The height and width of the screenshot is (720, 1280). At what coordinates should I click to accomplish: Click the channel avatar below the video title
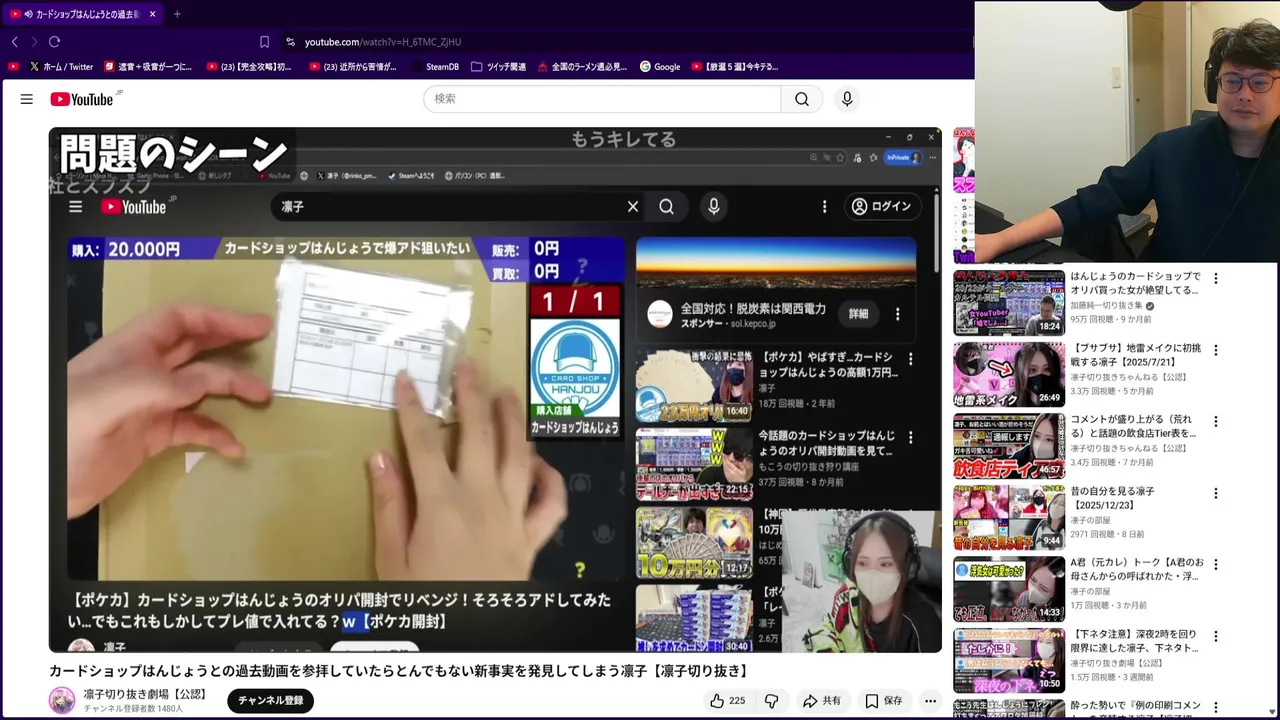pyautogui.click(x=62, y=701)
